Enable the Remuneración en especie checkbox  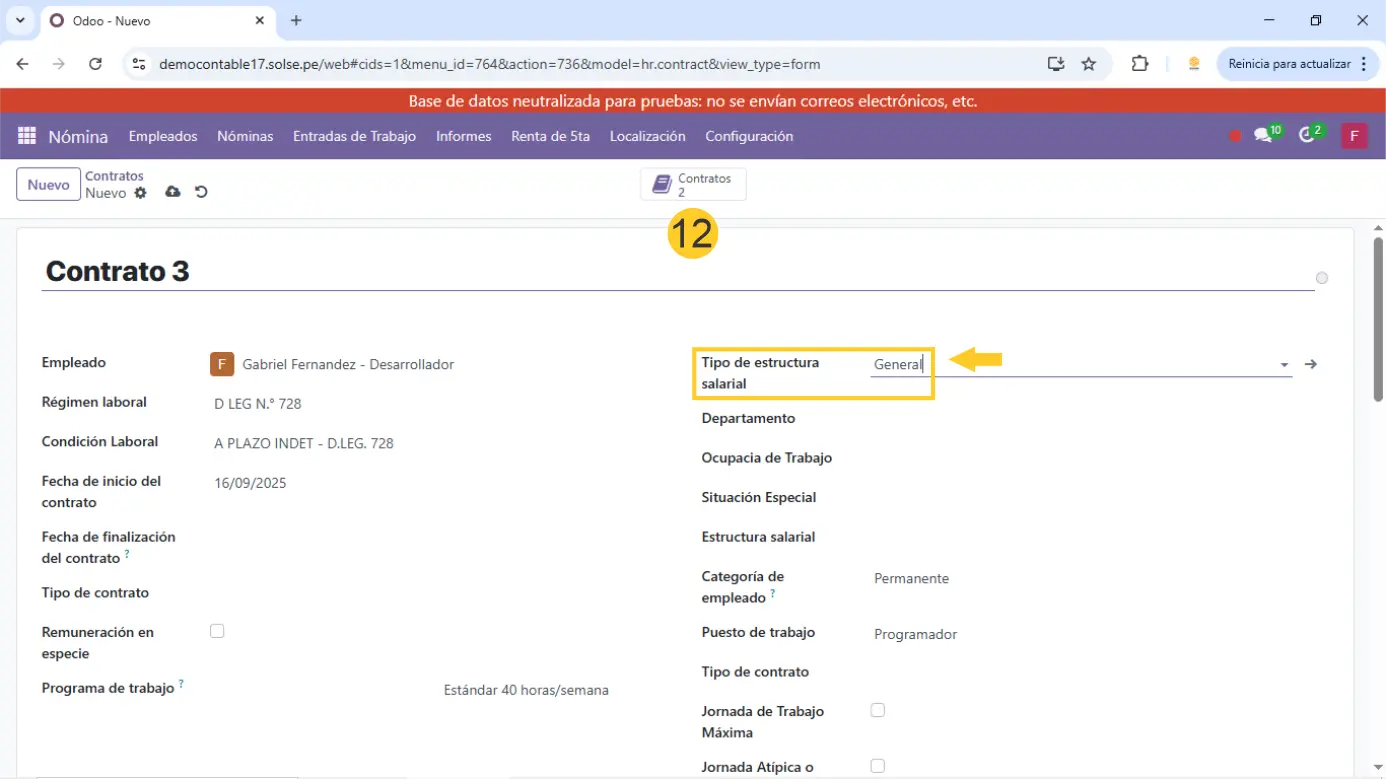(217, 631)
